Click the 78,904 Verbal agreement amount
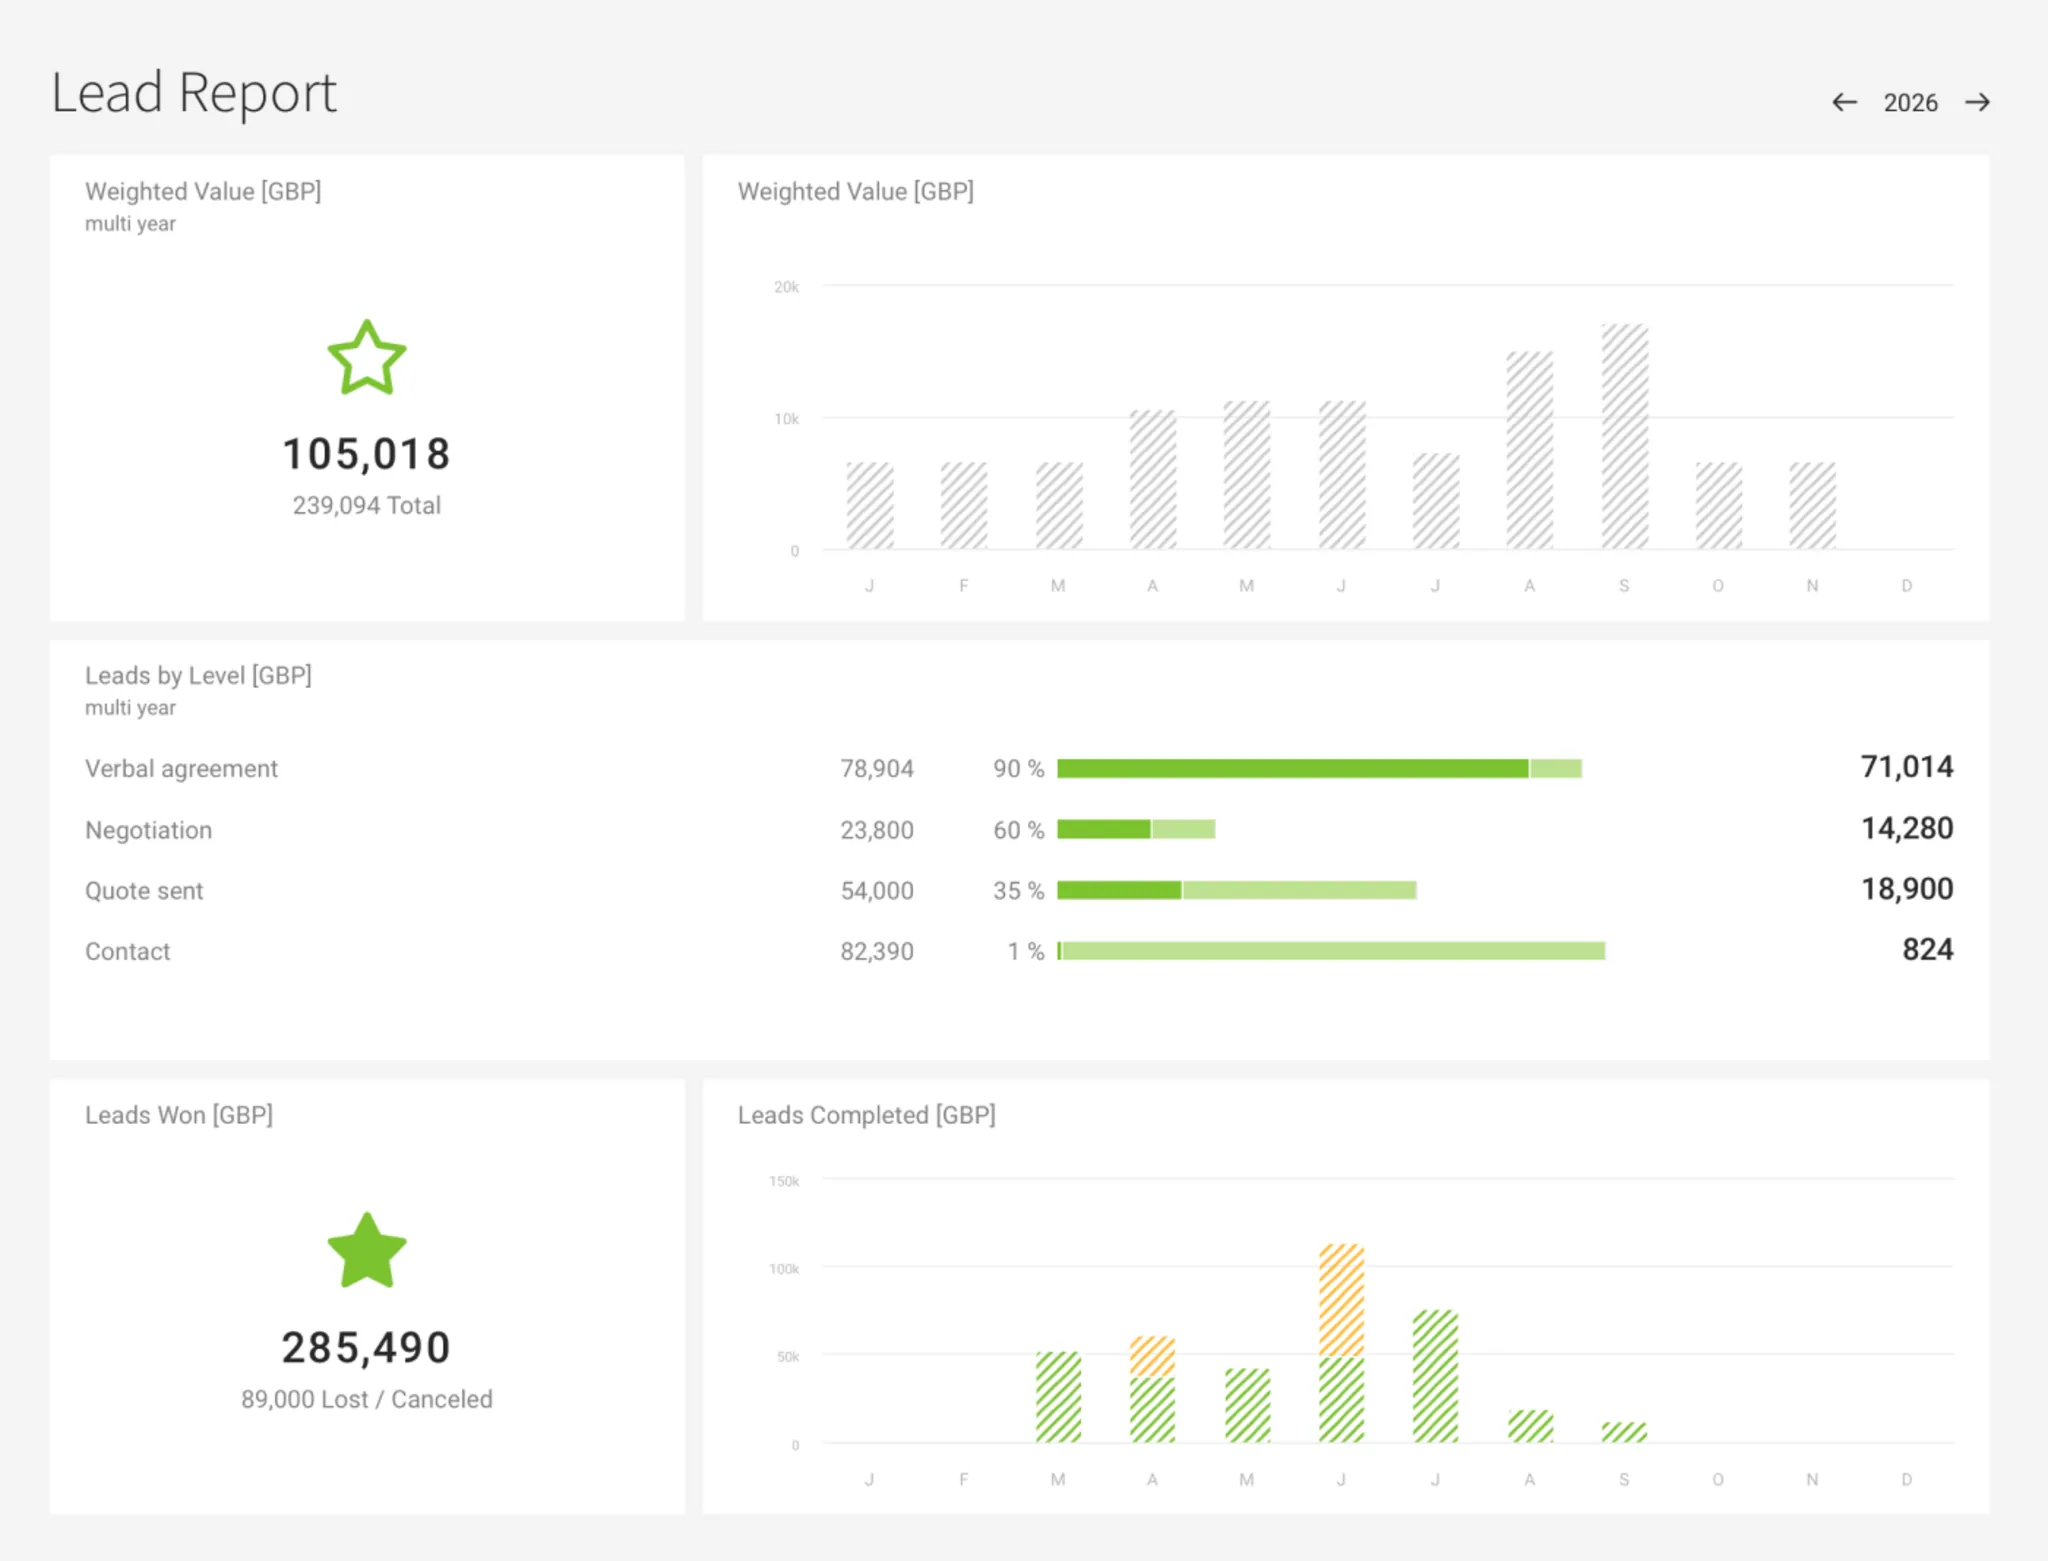The width and height of the screenshot is (2048, 1561). (877, 769)
